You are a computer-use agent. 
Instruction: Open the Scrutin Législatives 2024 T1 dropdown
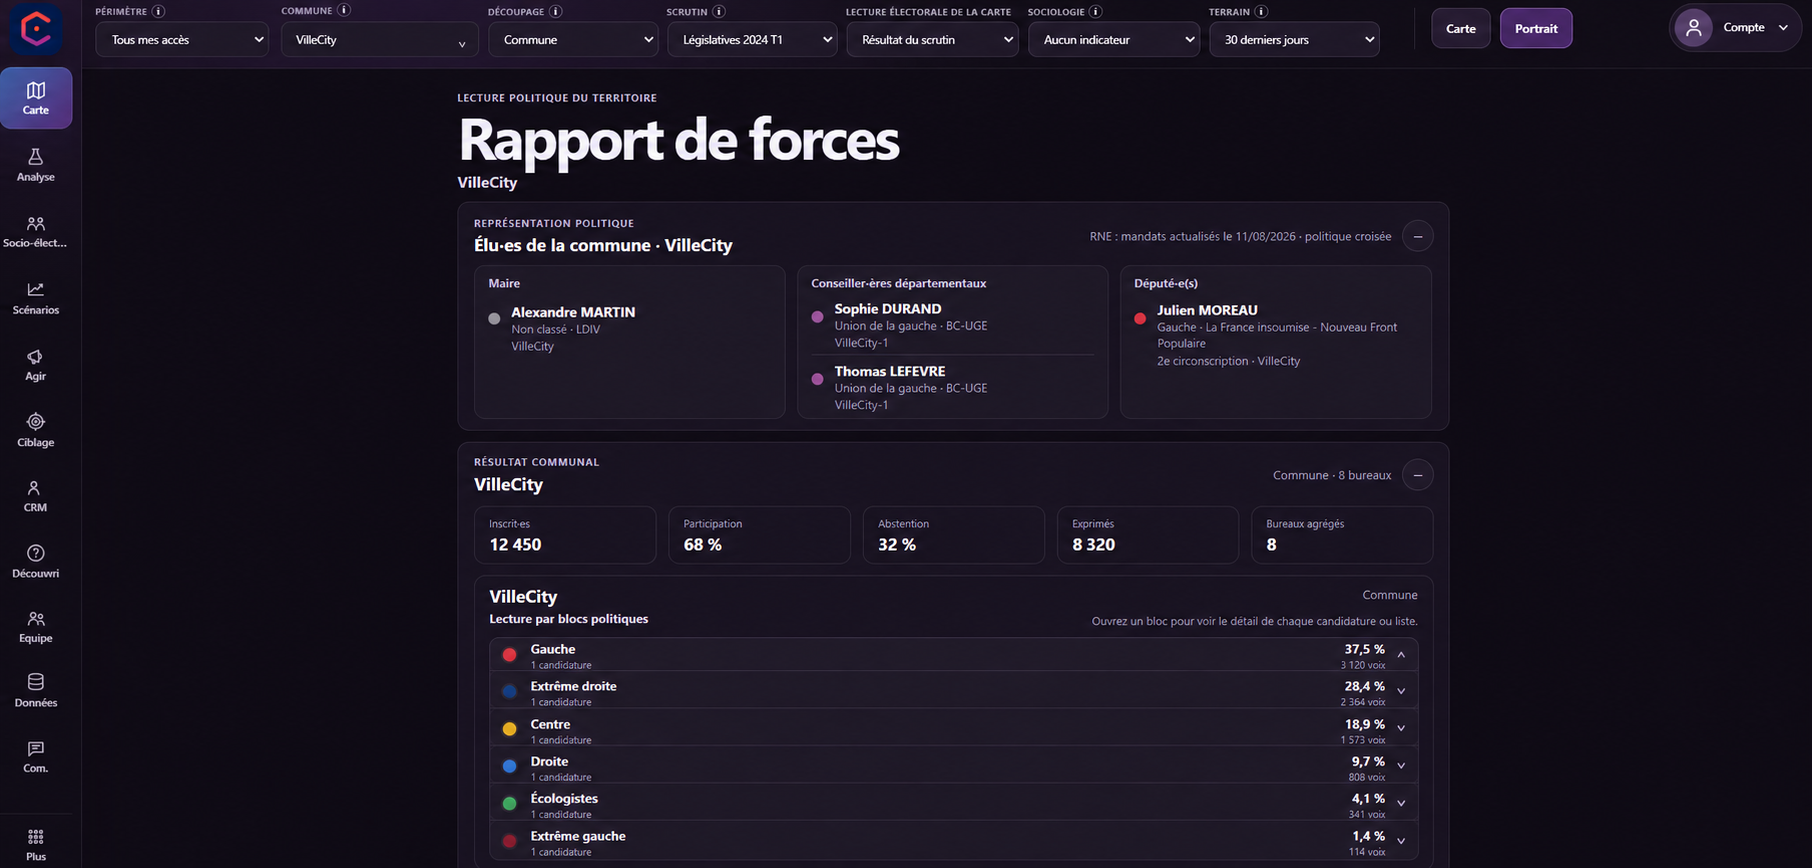coord(752,40)
